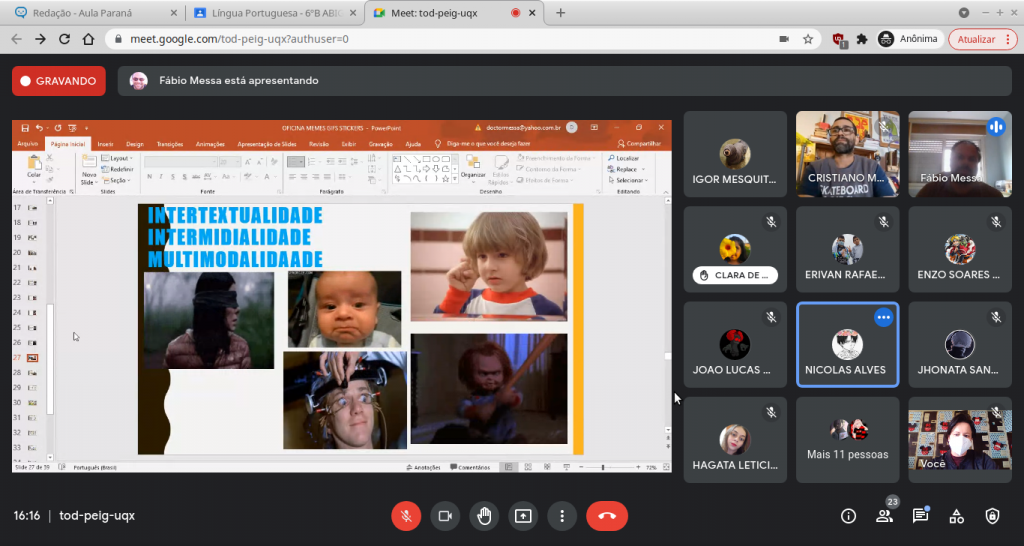Viewport: 1024px width, 546px height.
Task: Open the more options three-dot menu
Action: (562, 516)
